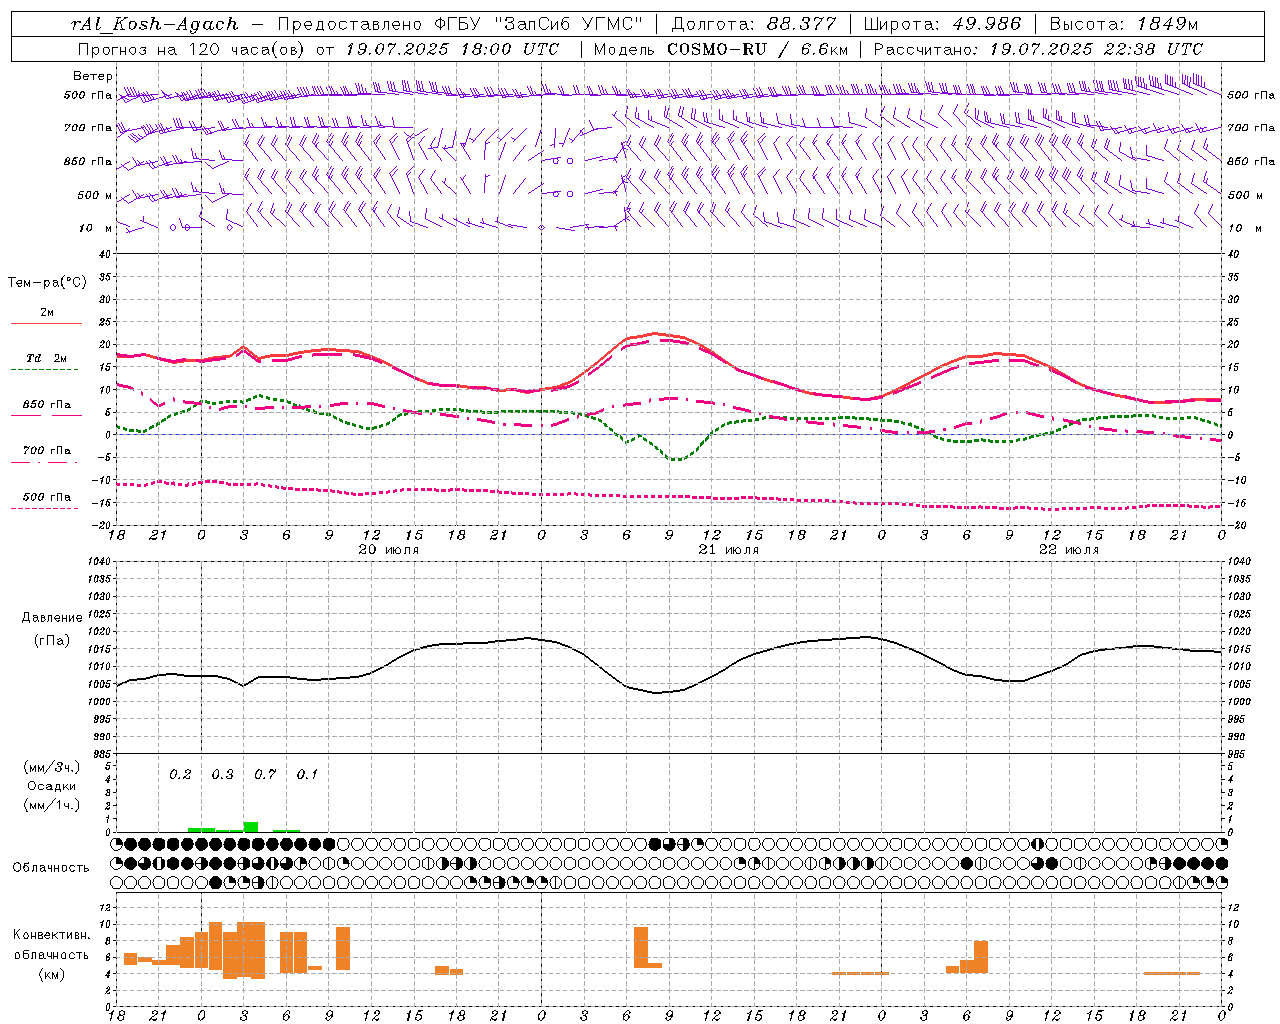The image size is (1280, 1024).
Task: Select the text Предоставлено ФГБУ "ЗапСиб УГМС"
Action: click(459, 24)
